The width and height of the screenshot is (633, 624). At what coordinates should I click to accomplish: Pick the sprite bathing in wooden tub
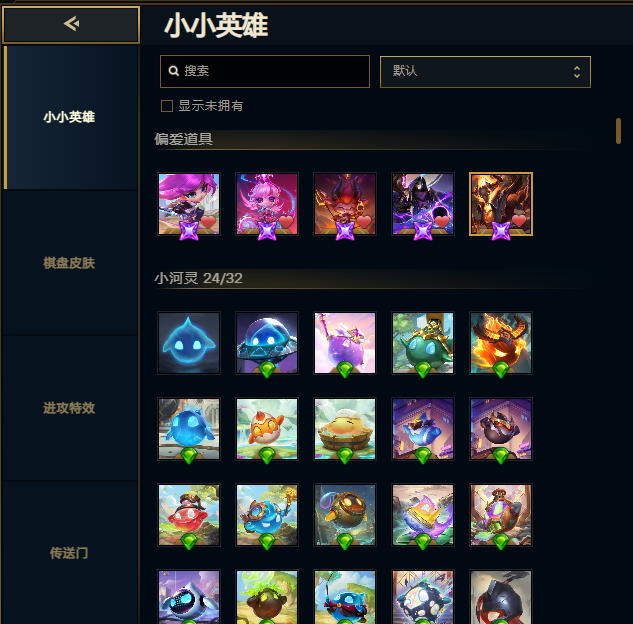tap(345, 429)
